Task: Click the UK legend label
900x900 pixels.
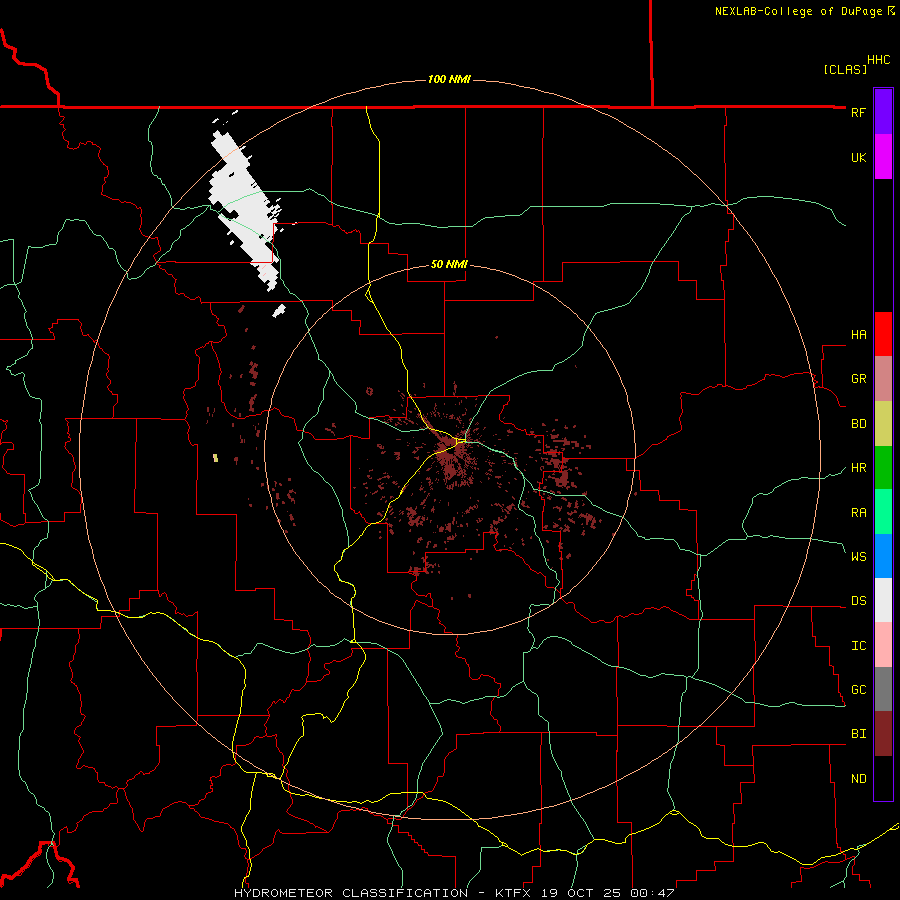Action: coord(858,157)
